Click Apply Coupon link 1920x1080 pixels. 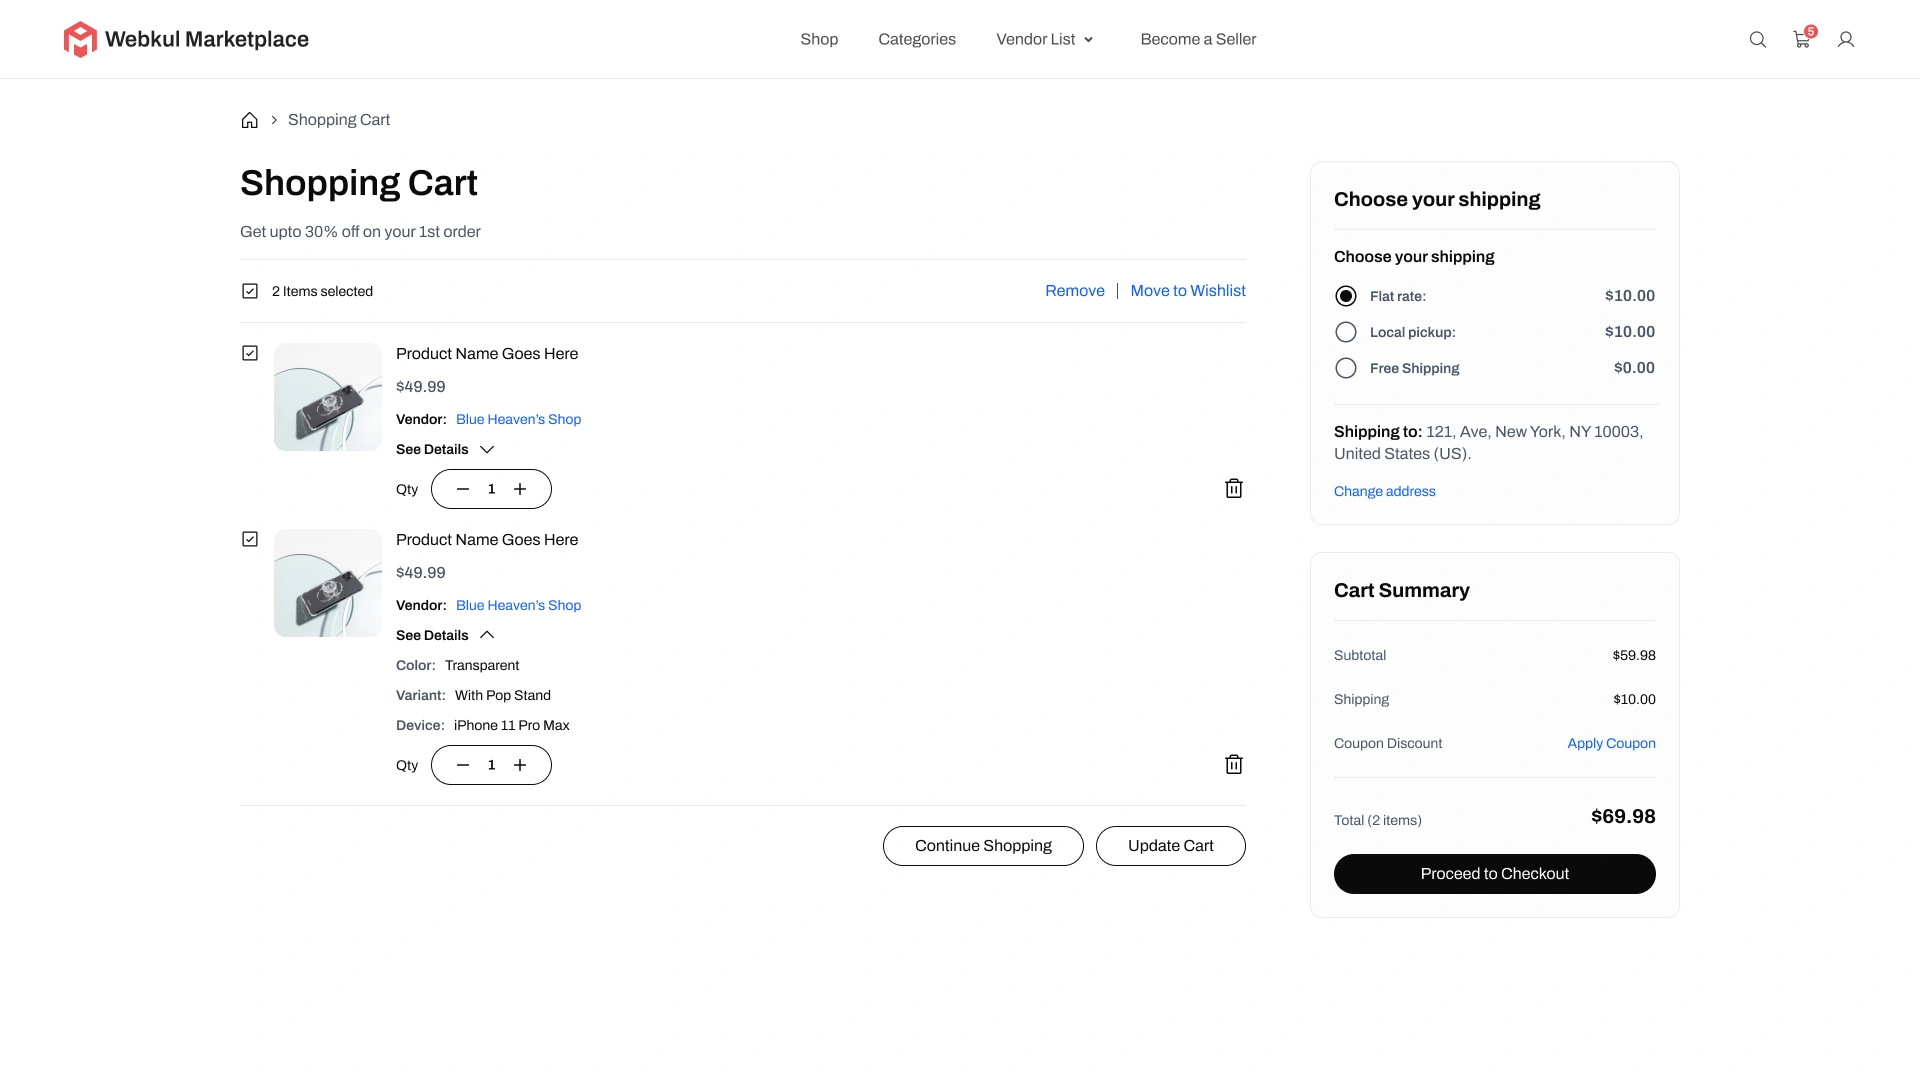coord(1611,743)
